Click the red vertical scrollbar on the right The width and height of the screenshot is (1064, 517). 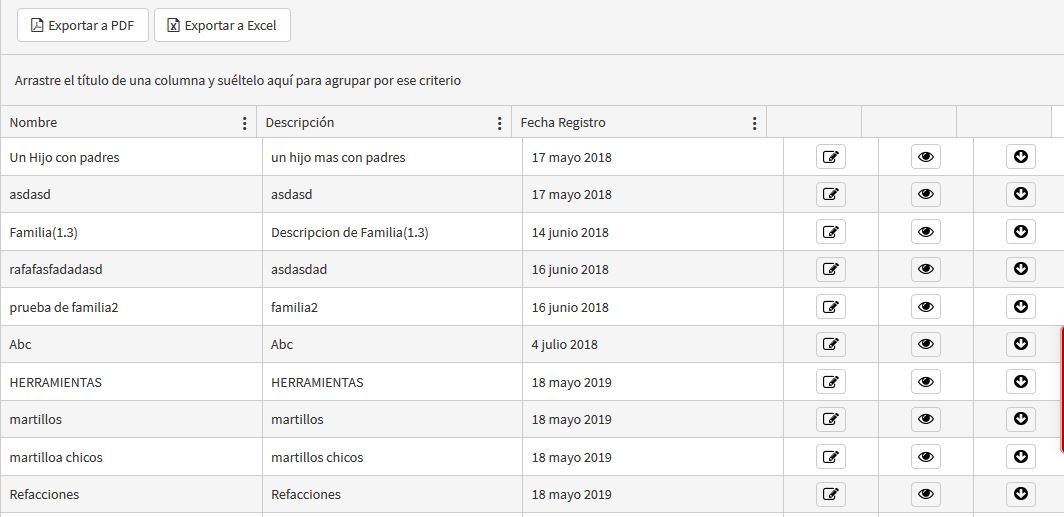1061,390
